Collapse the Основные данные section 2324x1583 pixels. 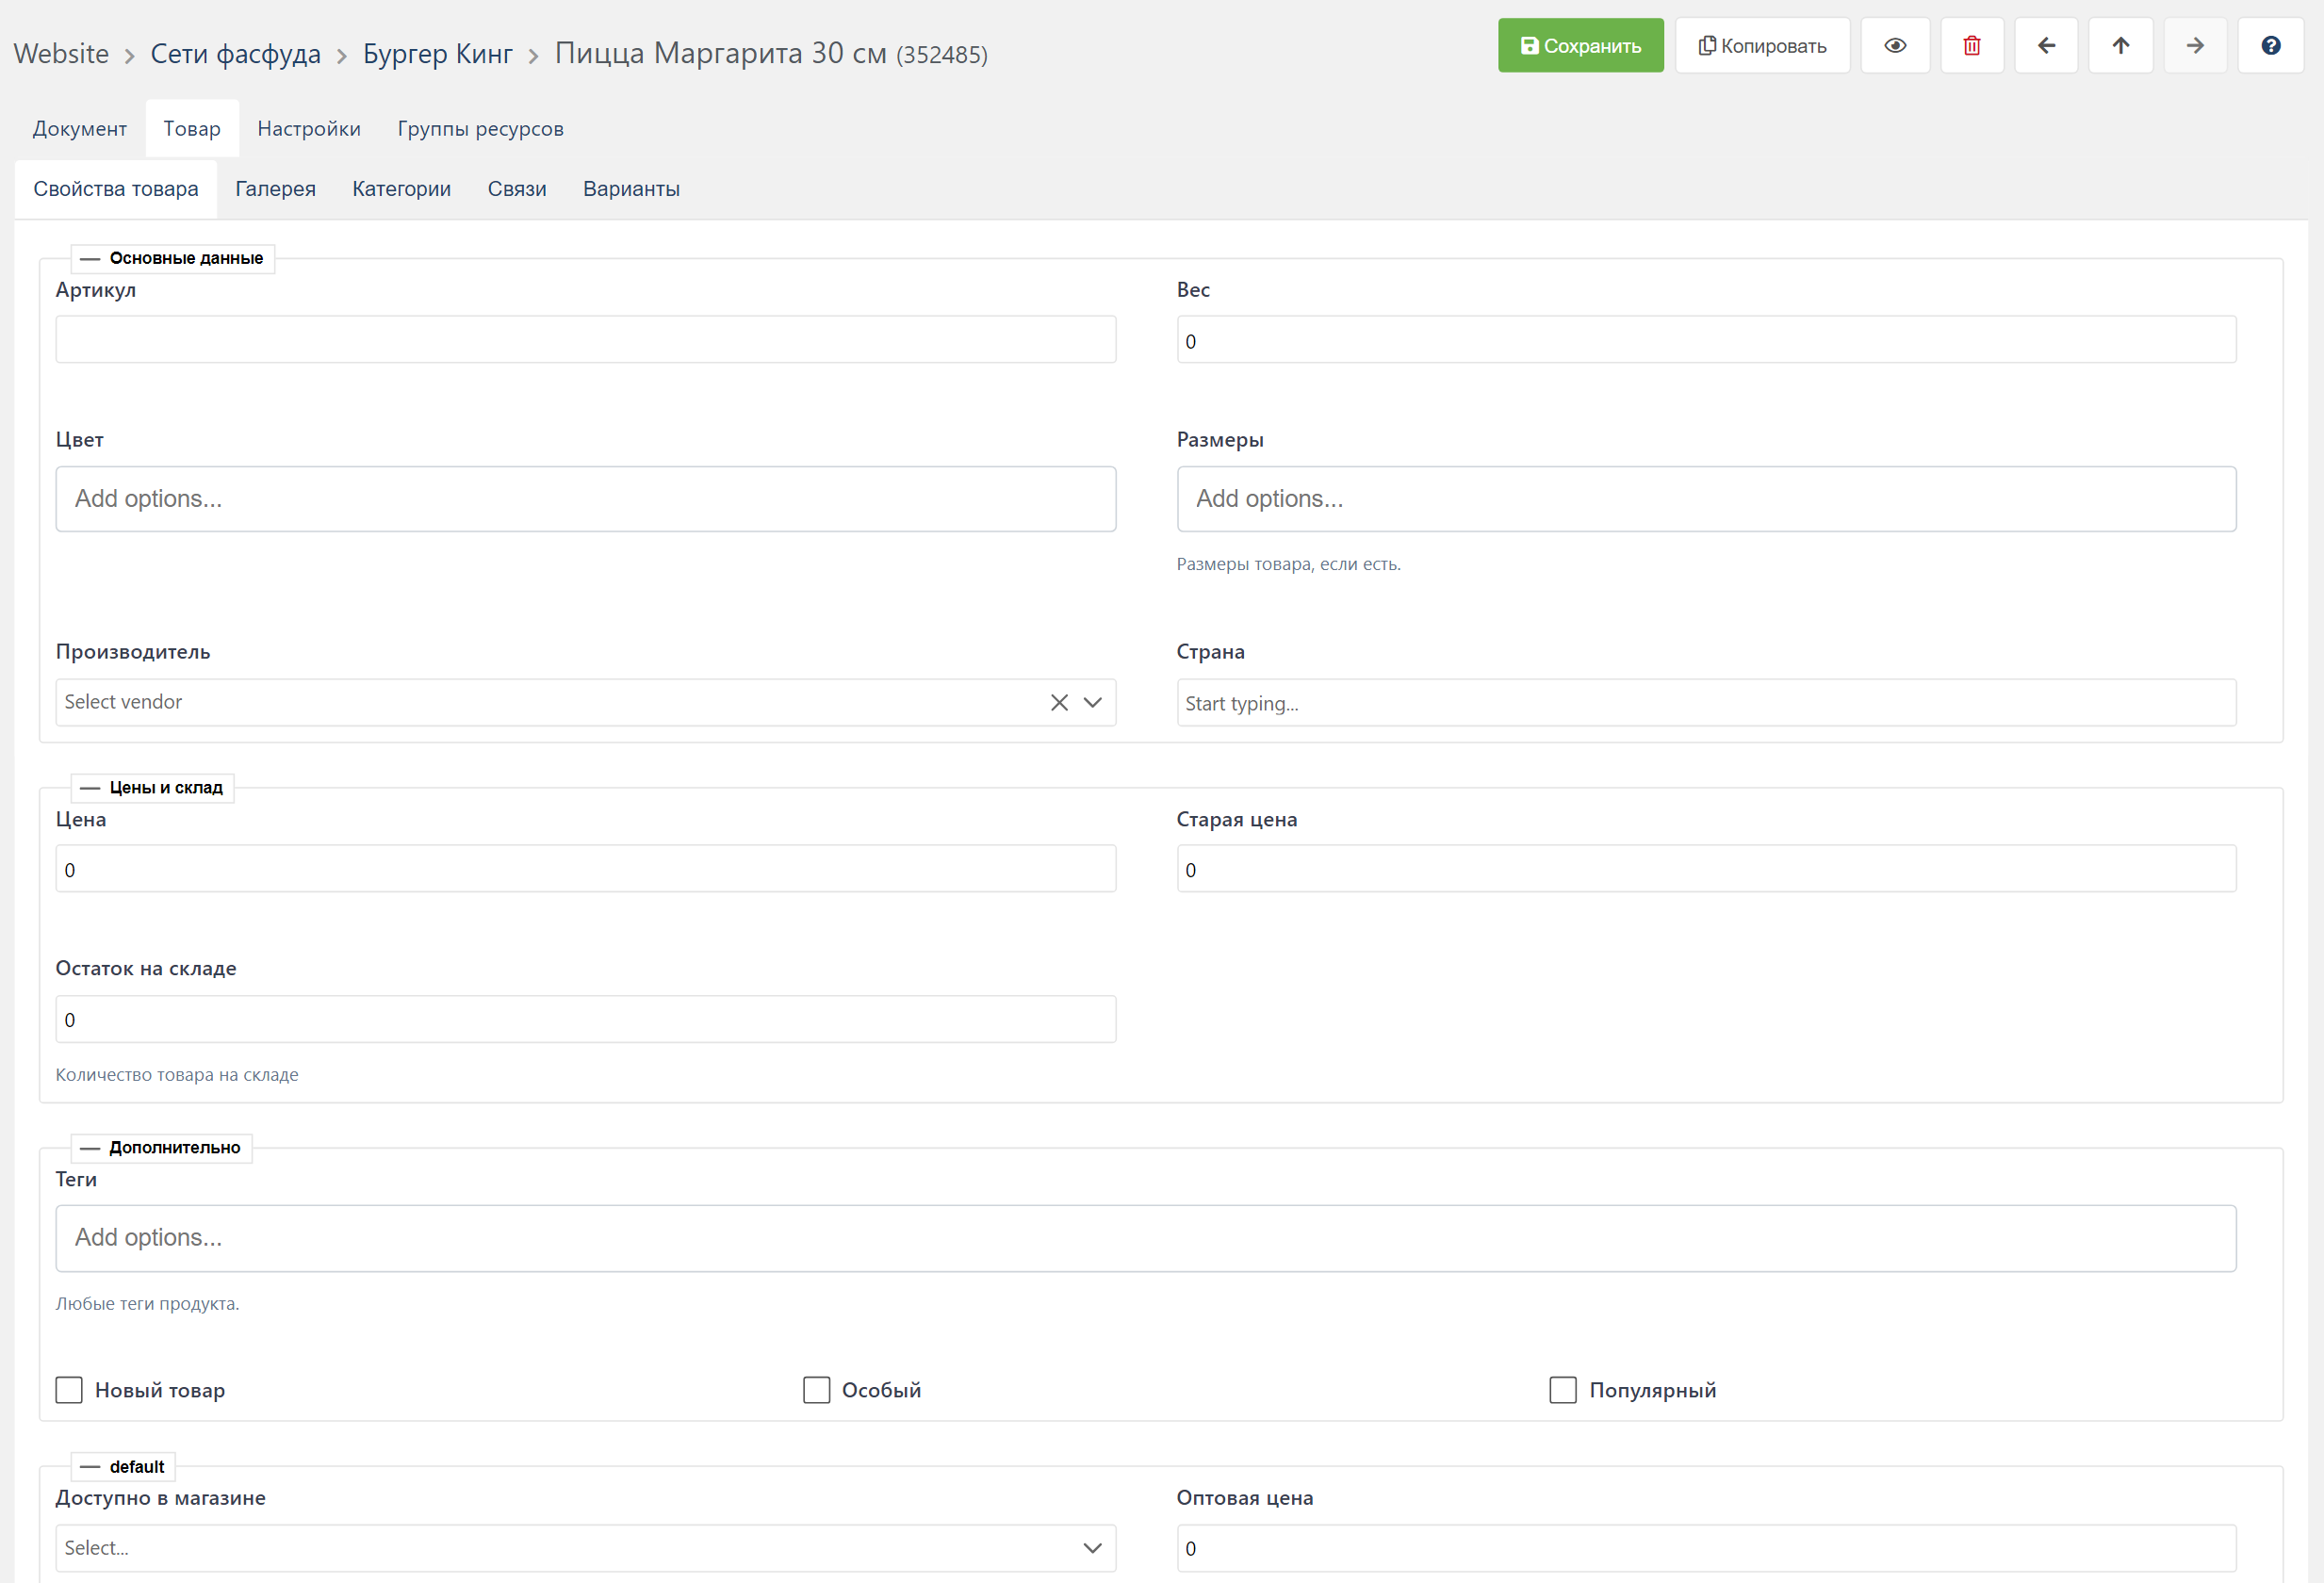(90, 259)
